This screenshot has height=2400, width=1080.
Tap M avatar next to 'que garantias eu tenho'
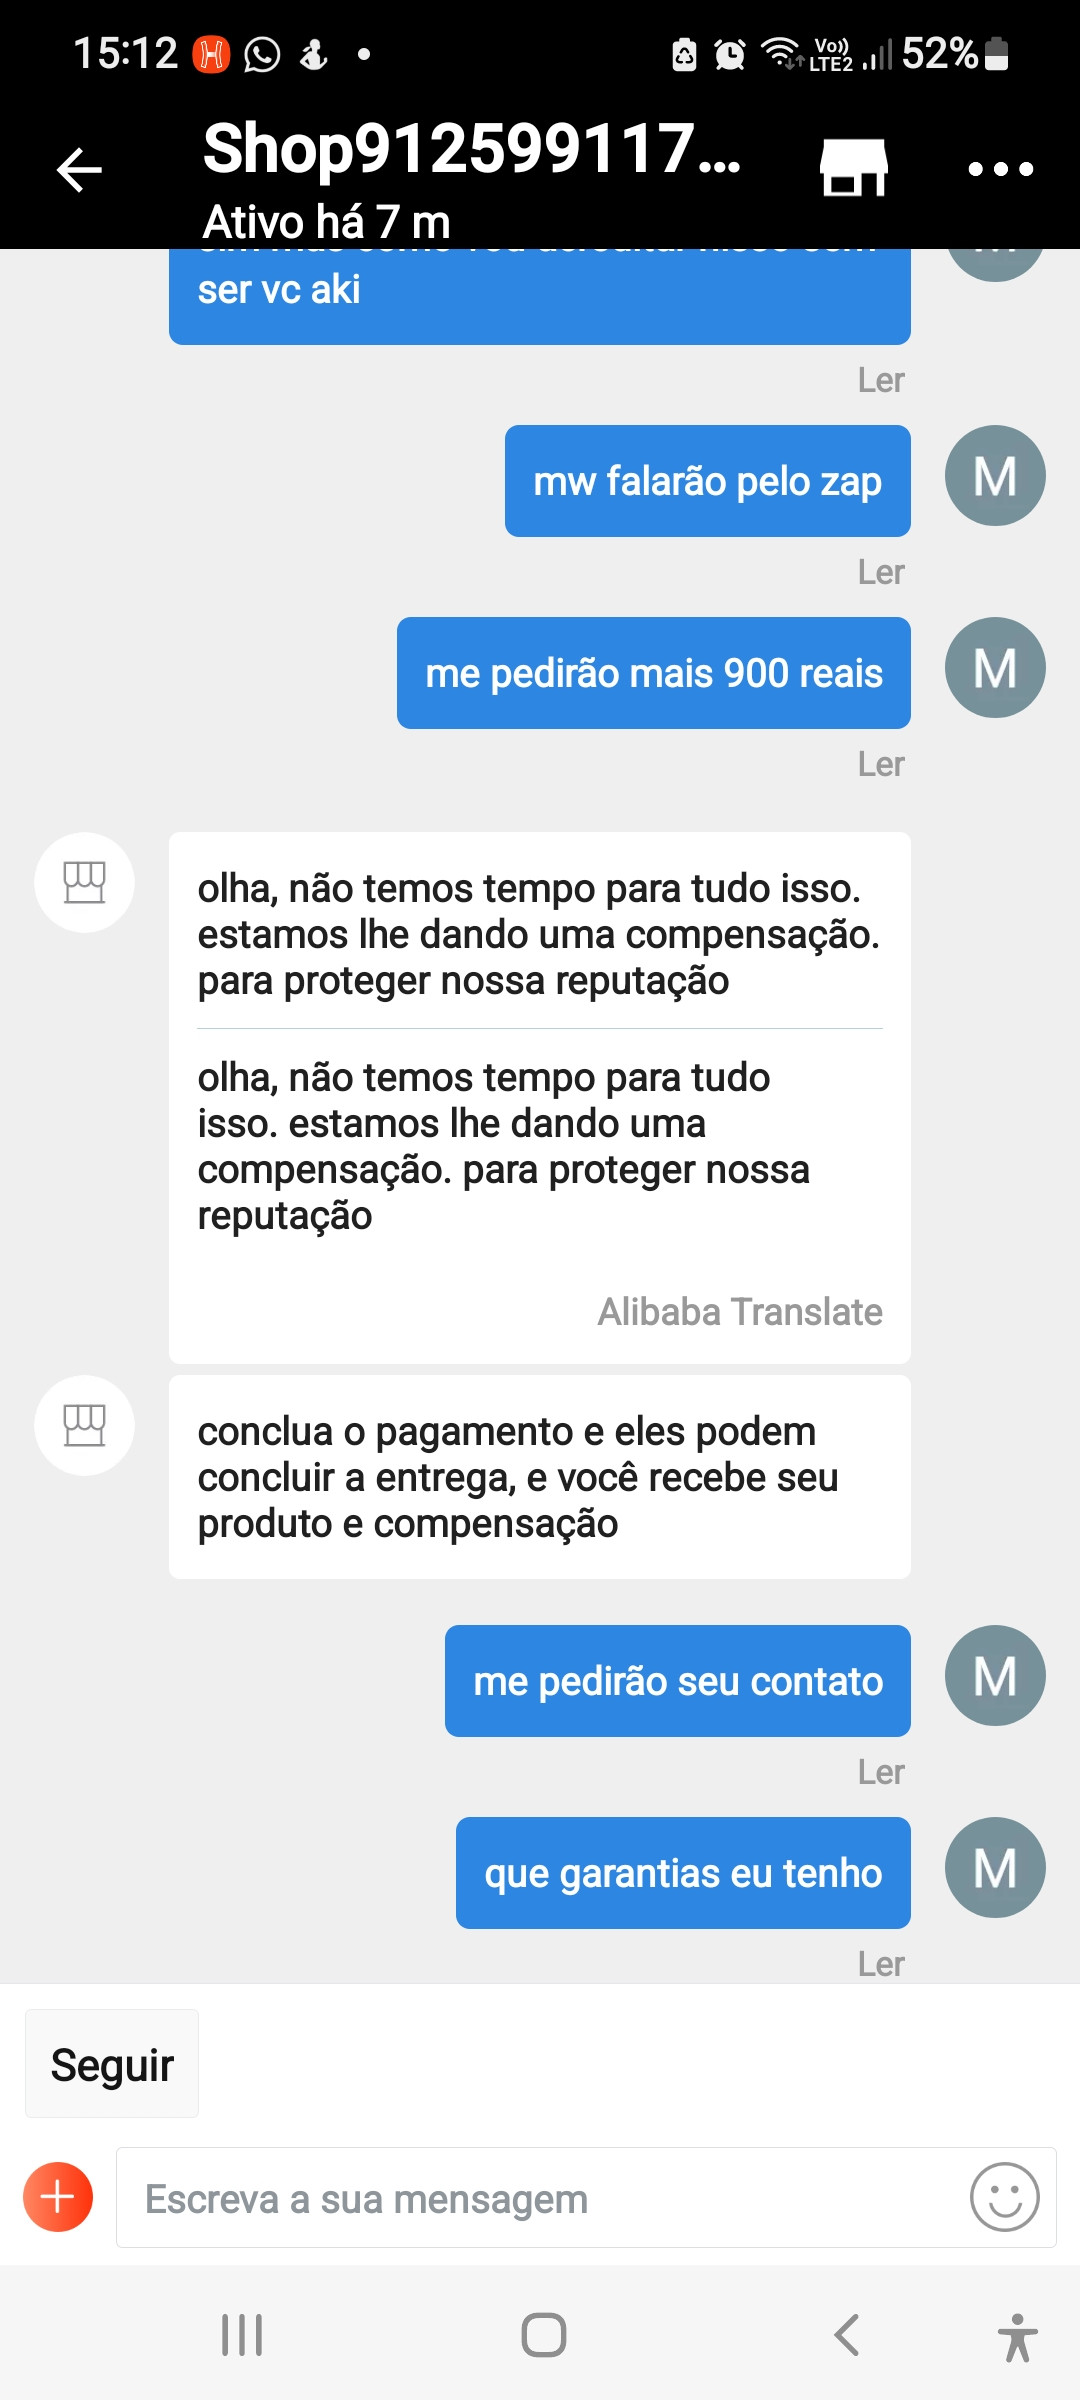point(995,1867)
